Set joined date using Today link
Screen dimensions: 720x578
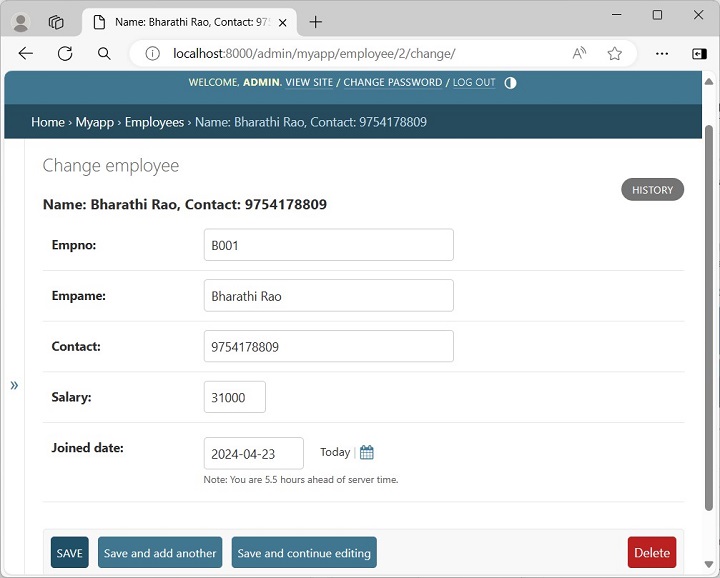335,452
